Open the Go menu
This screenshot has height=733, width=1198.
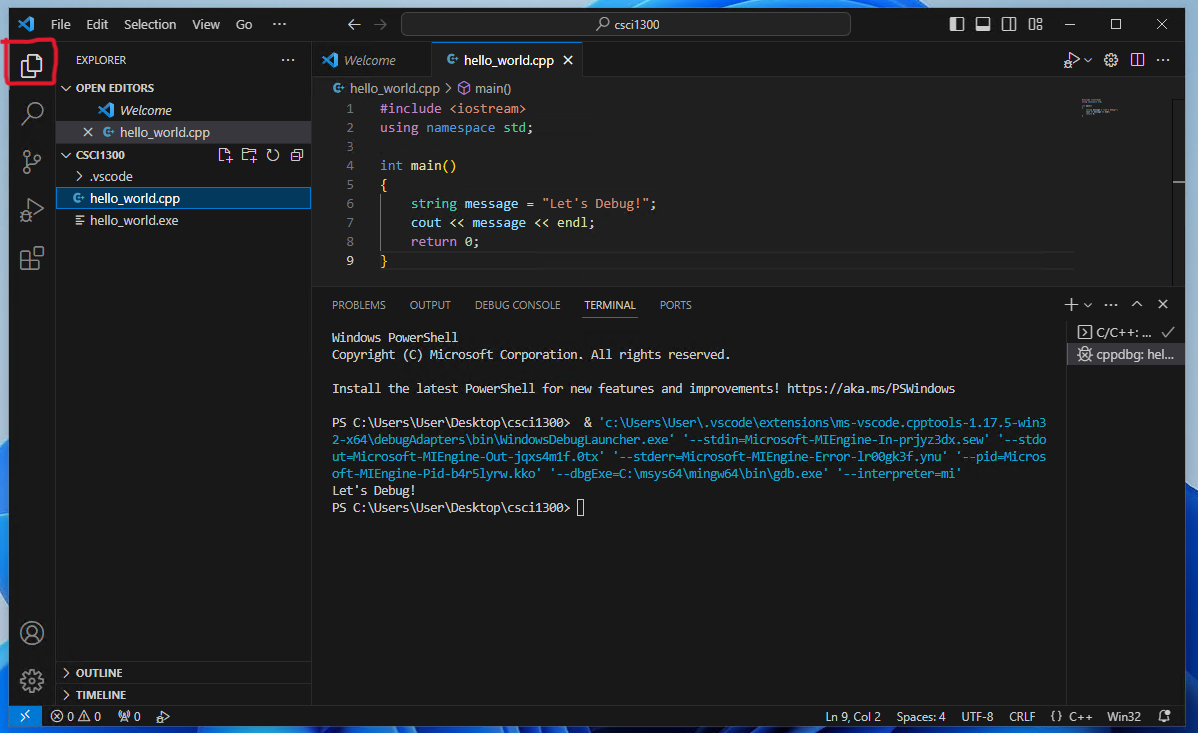244,24
